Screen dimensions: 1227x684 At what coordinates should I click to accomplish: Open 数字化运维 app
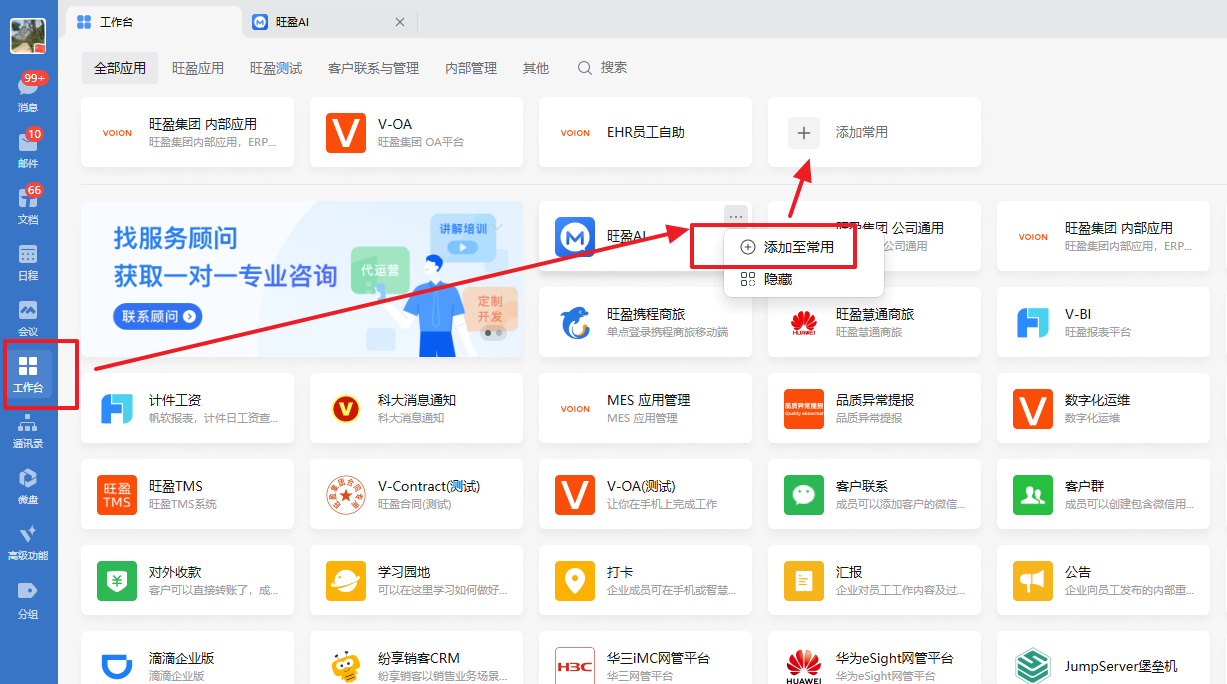pos(1104,408)
